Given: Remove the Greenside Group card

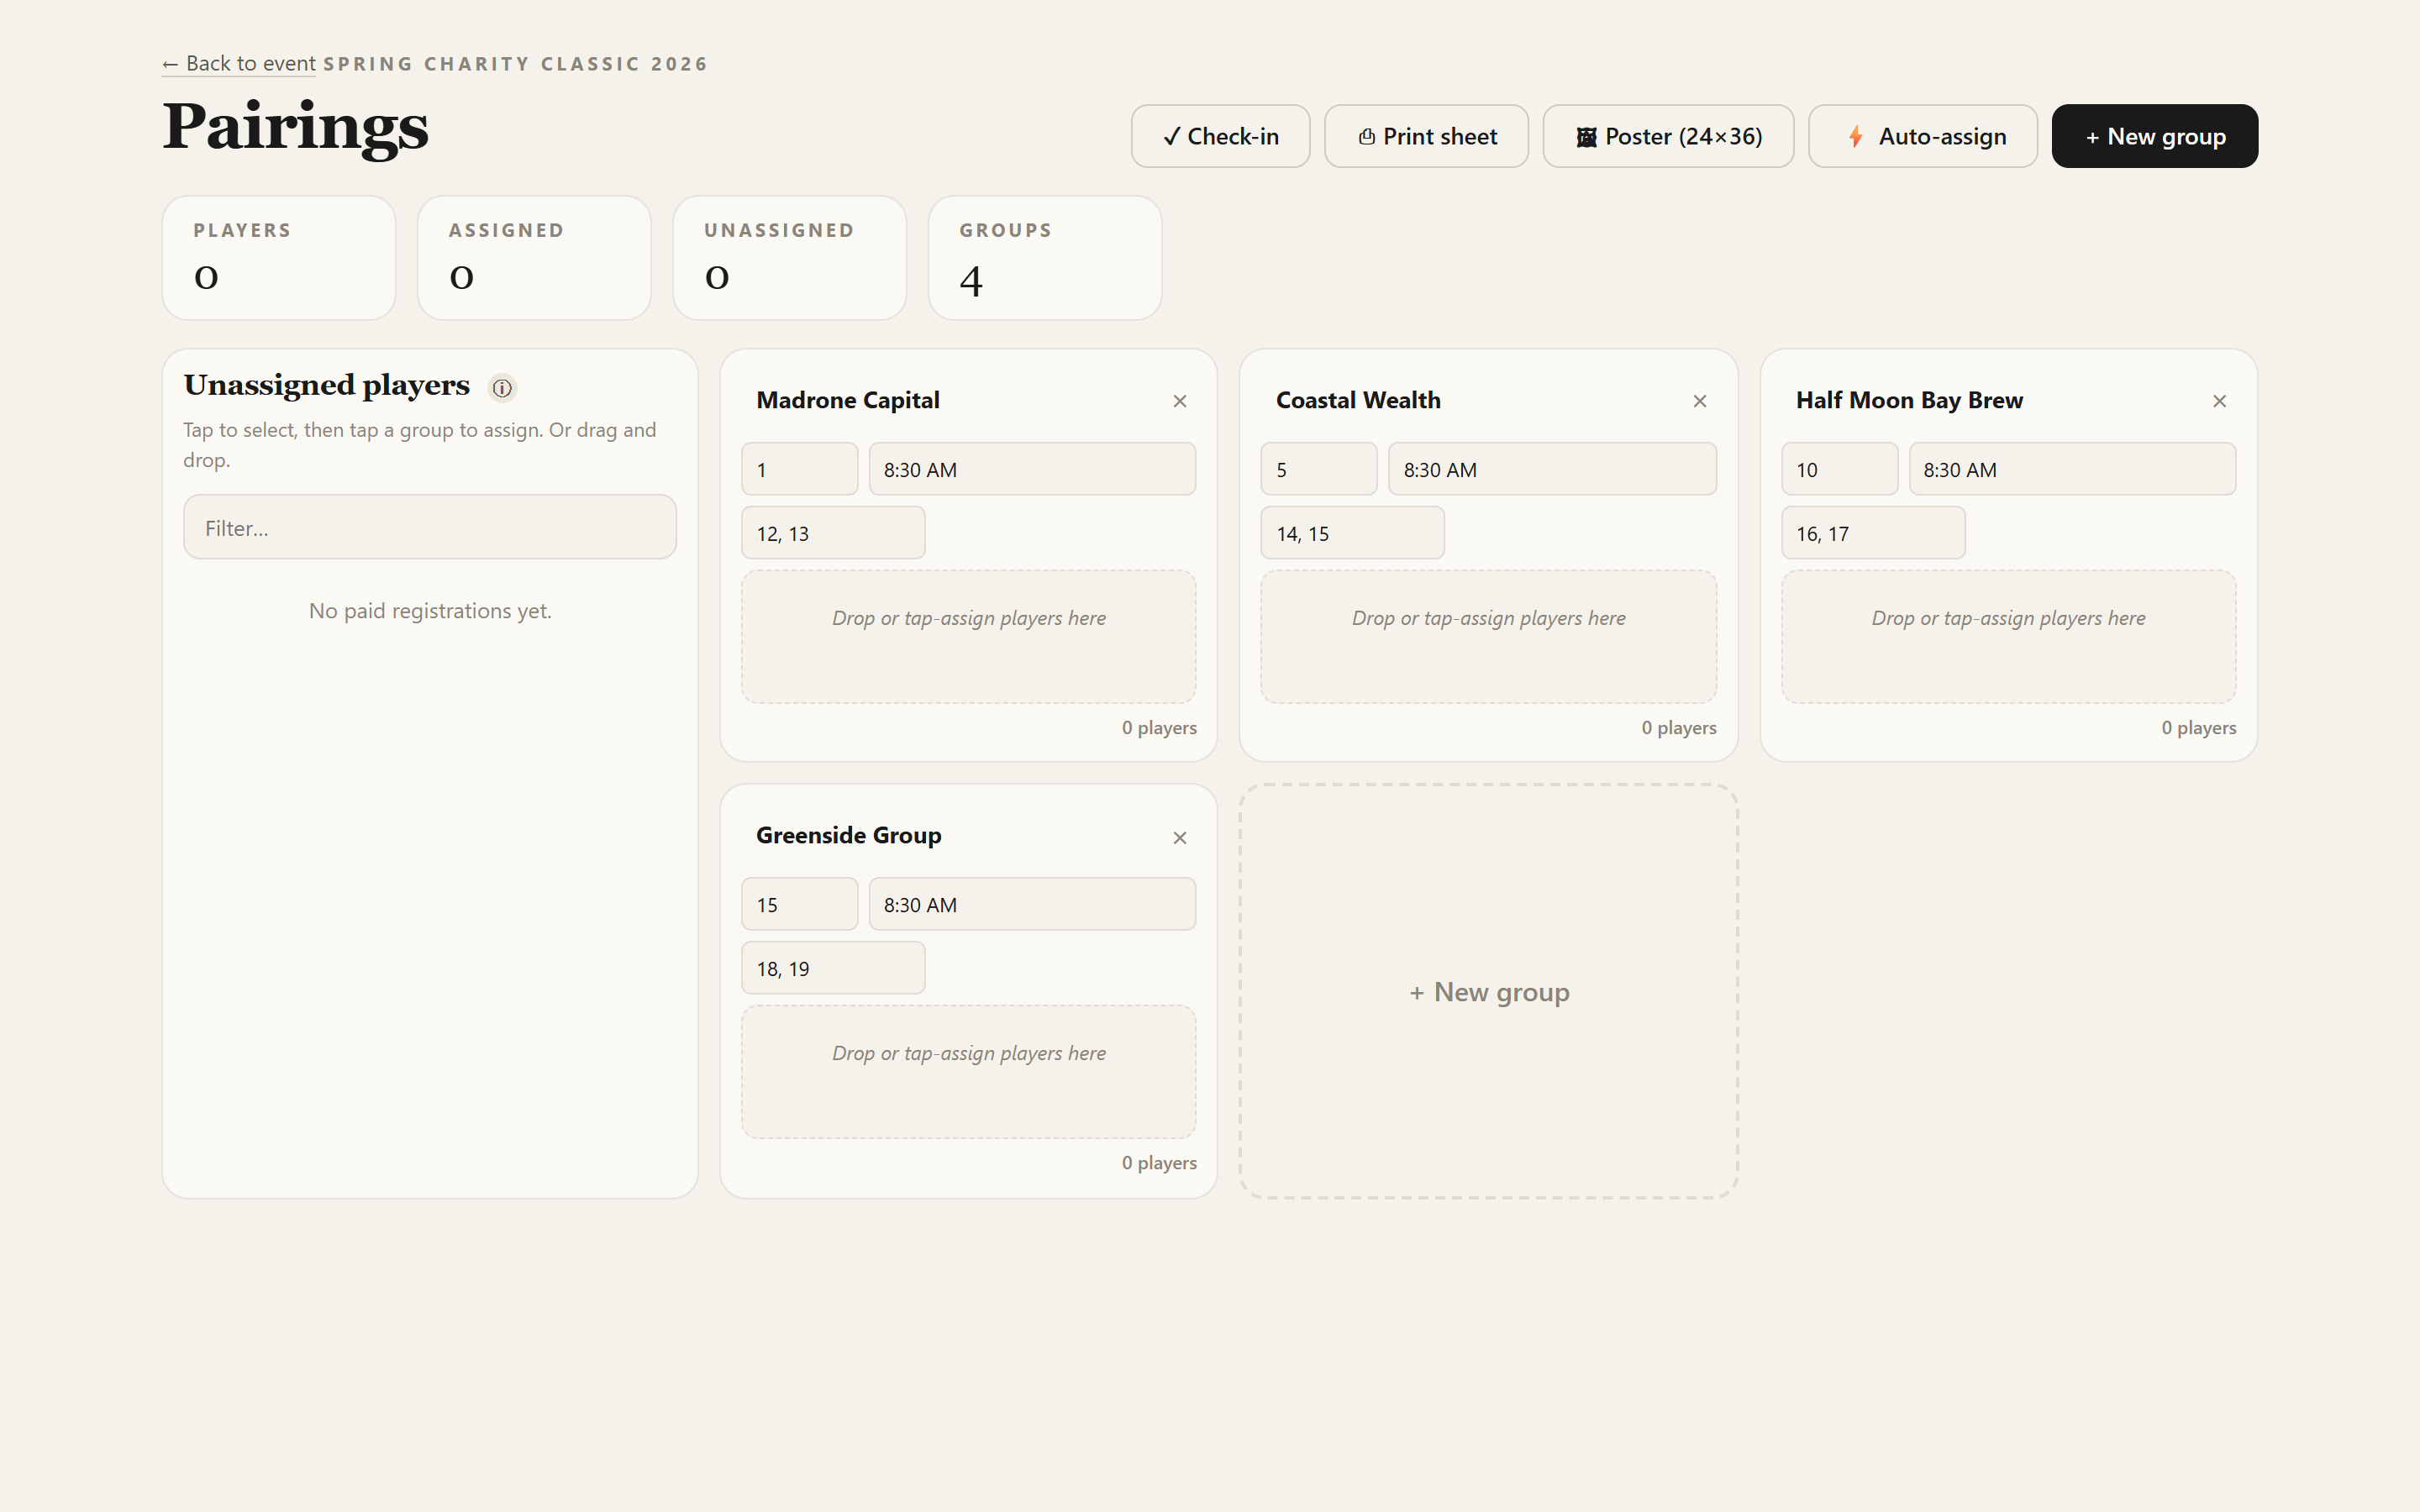Looking at the screenshot, I should point(1180,838).
